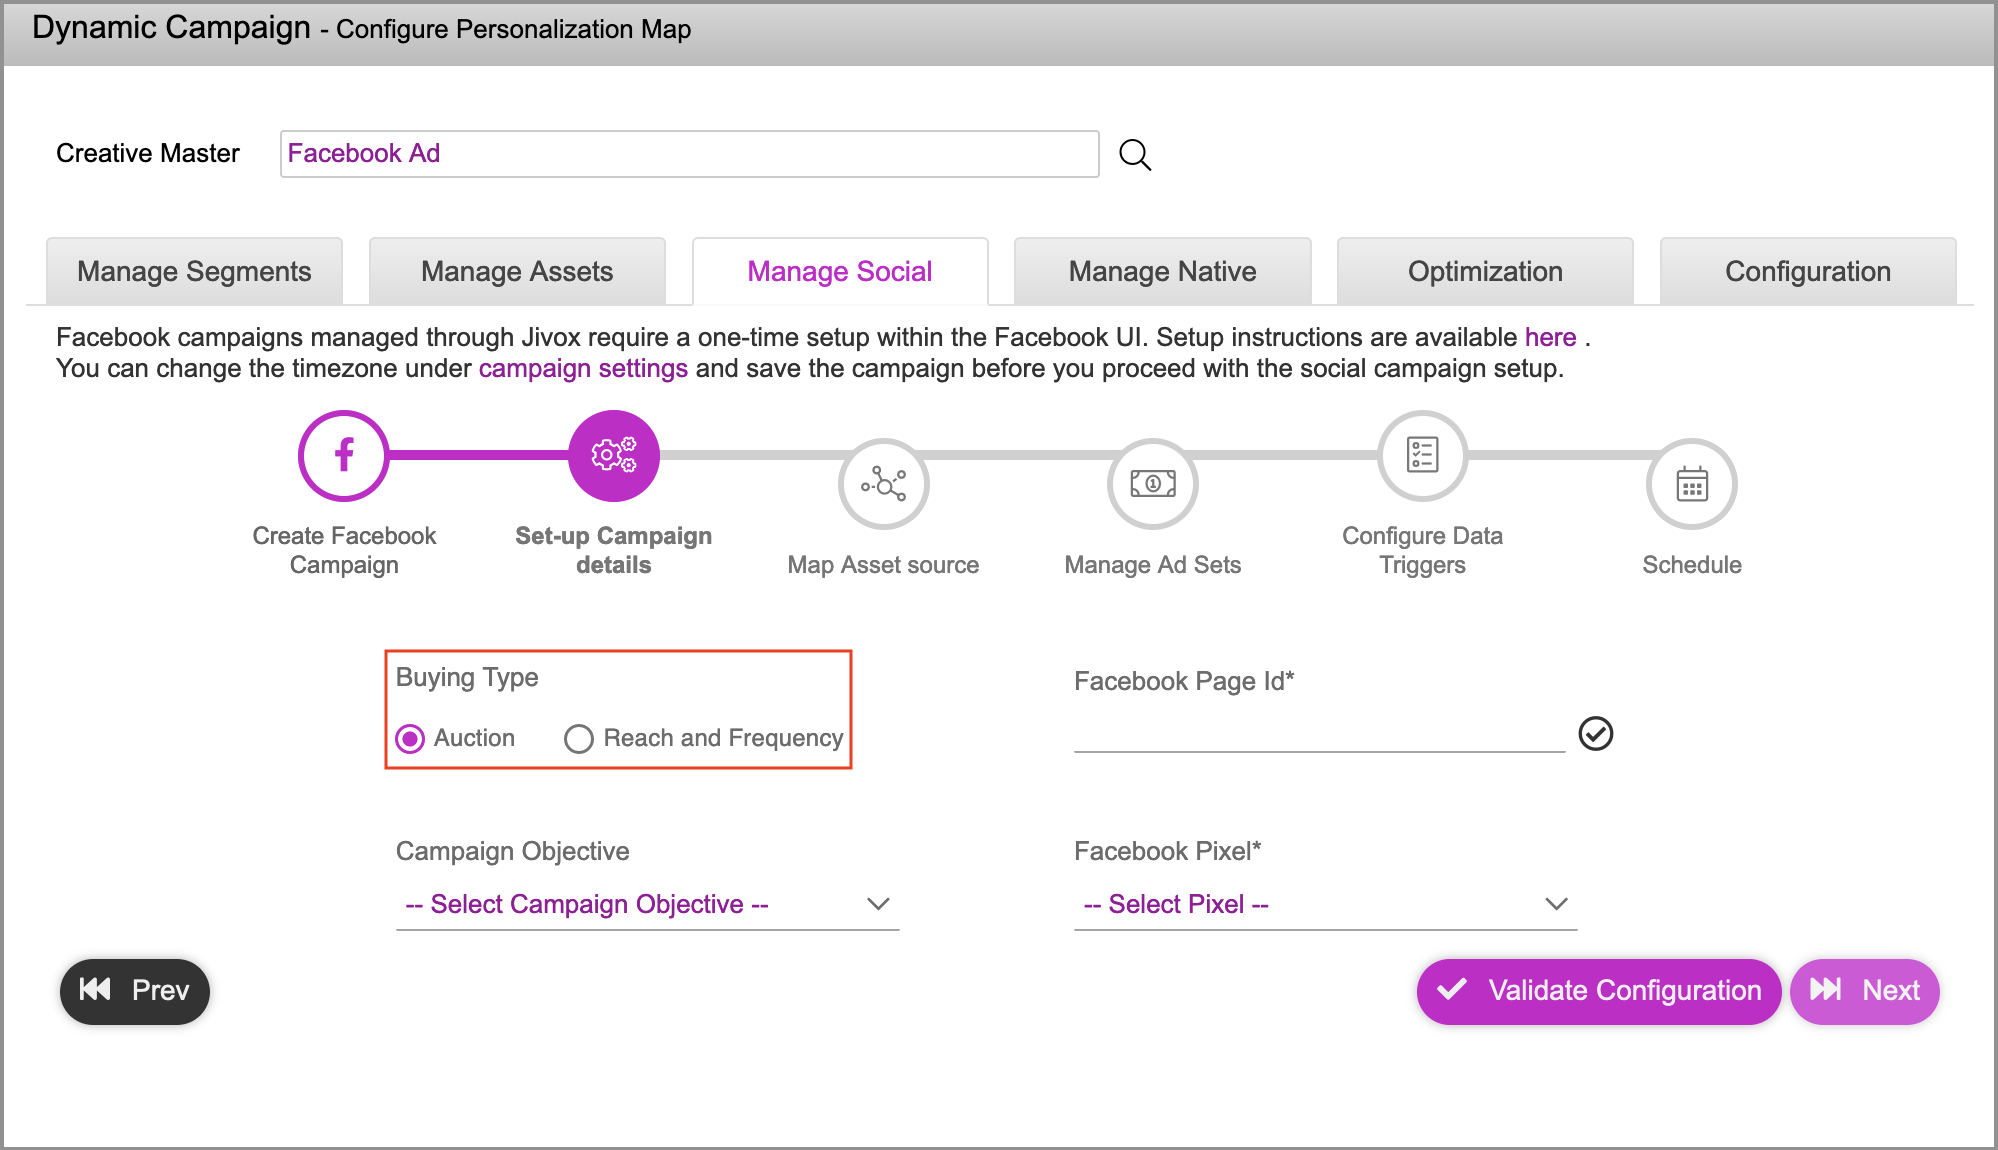Switch to the Manage Segments tab
1998x1150 pixels.
(x=195, y=271)
